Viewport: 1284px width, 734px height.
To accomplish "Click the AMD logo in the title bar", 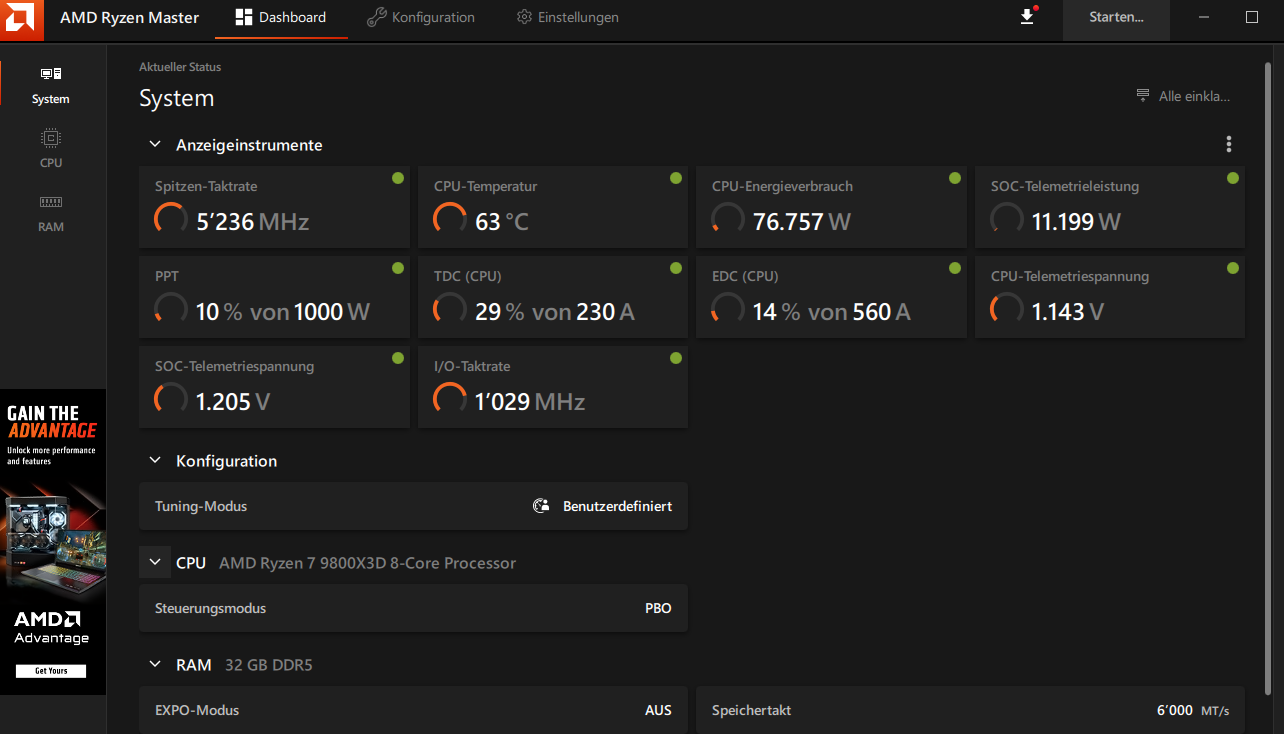I will pos(22,19).
